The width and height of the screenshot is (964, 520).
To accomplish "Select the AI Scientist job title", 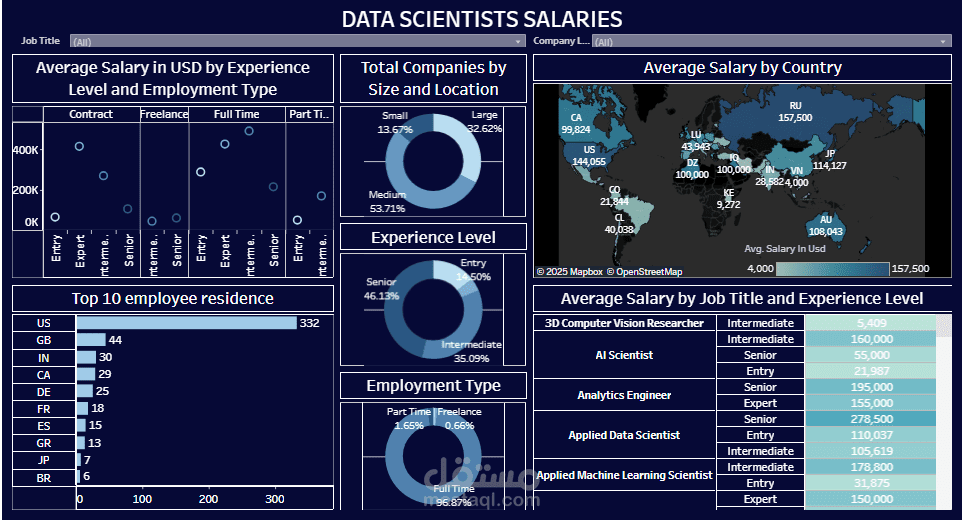I will click(x=624, y=355).
